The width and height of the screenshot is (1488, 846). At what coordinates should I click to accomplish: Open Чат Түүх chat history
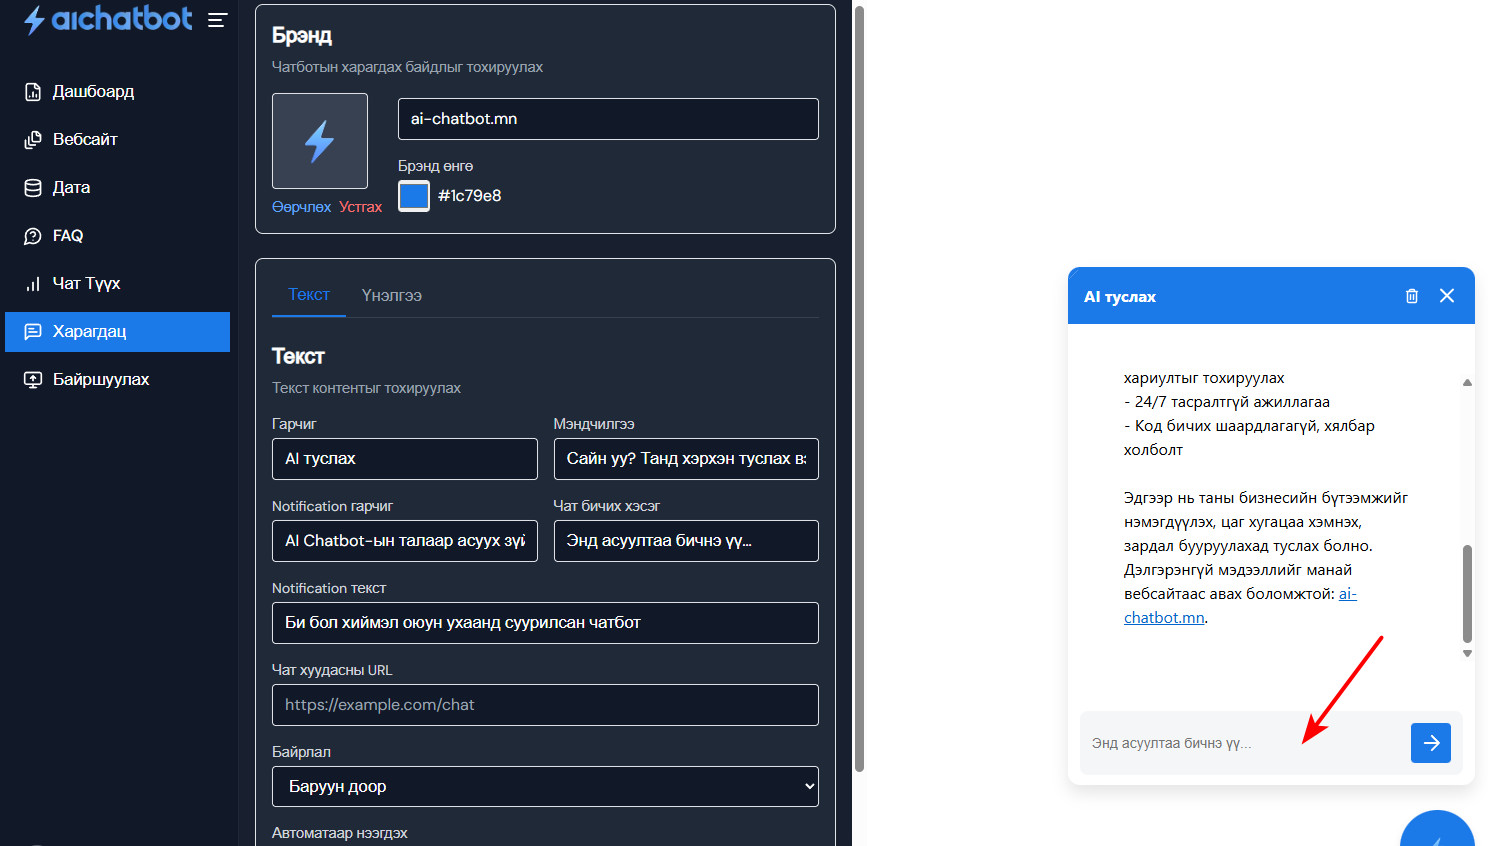tap(85, 284)
